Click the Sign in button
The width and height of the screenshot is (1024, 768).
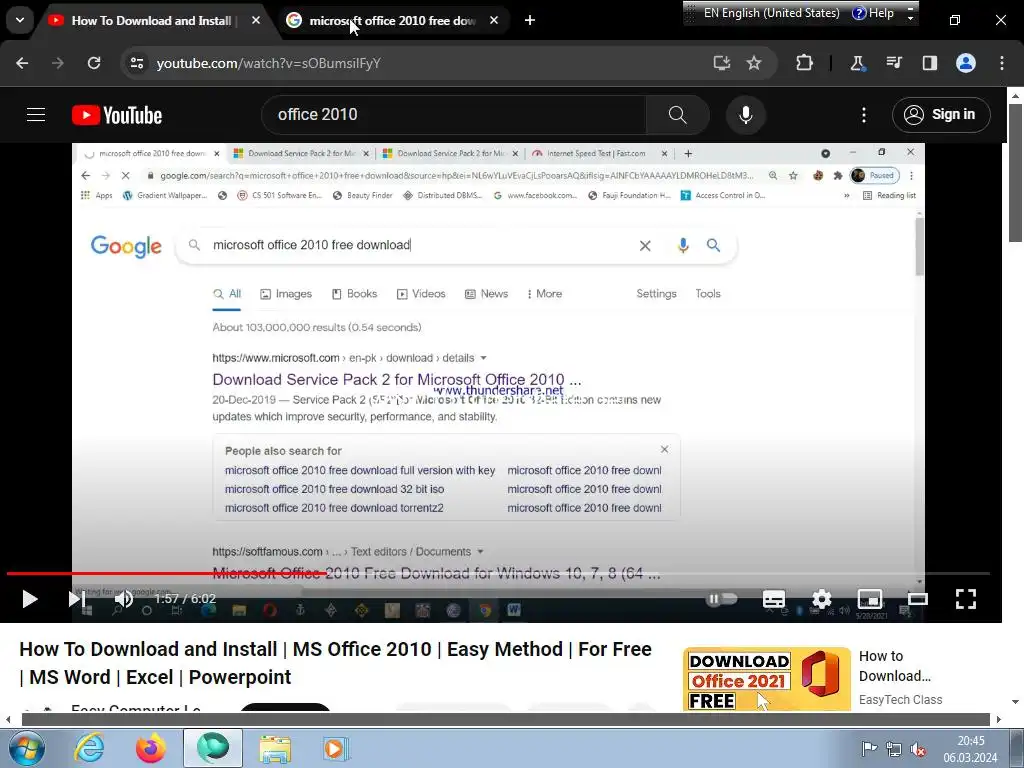[941, 115]
